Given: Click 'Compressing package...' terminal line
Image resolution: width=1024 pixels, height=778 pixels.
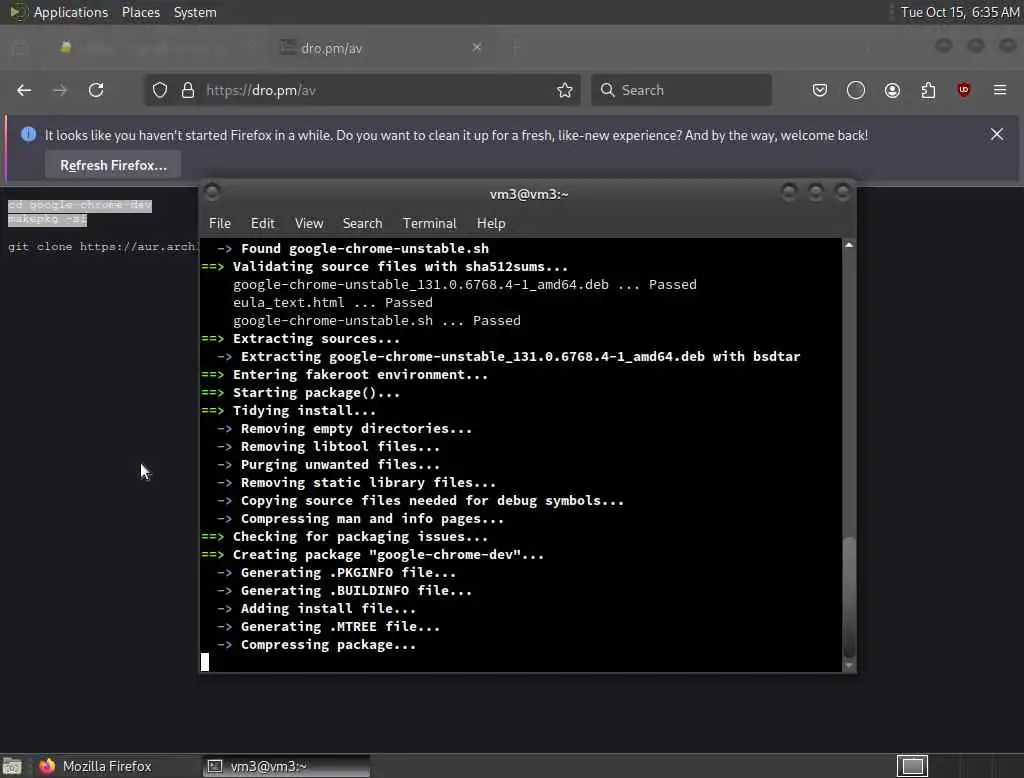Looking at the screenshot, I should (328, 645).
